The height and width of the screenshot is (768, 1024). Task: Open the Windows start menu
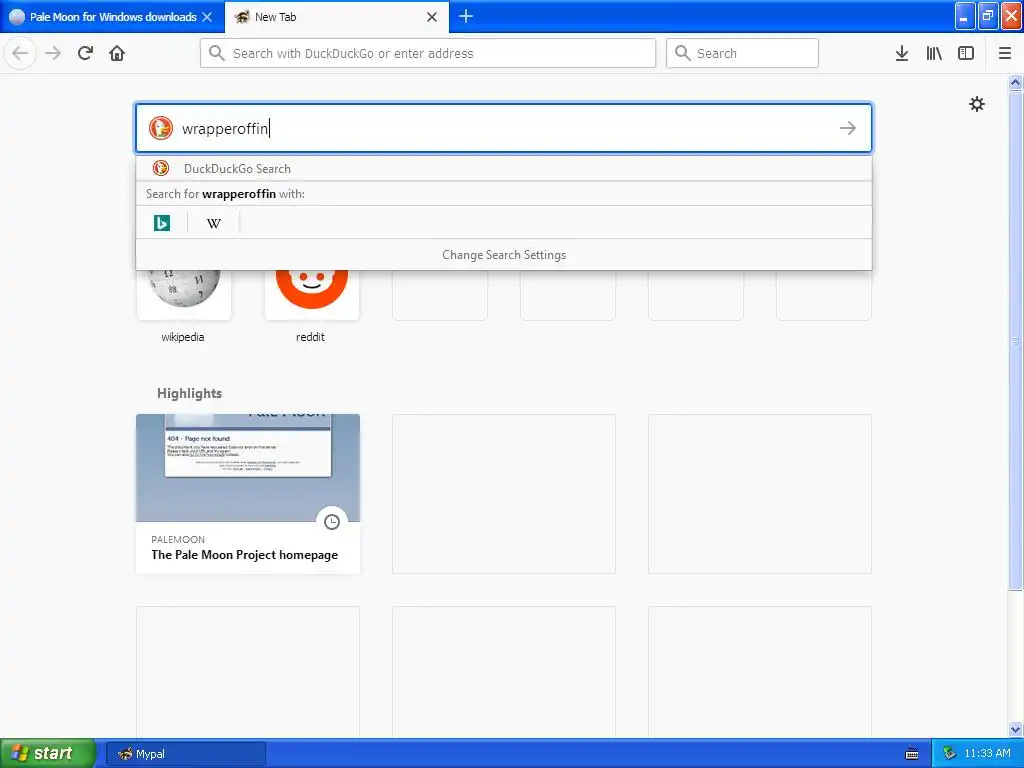pos(48,753)
